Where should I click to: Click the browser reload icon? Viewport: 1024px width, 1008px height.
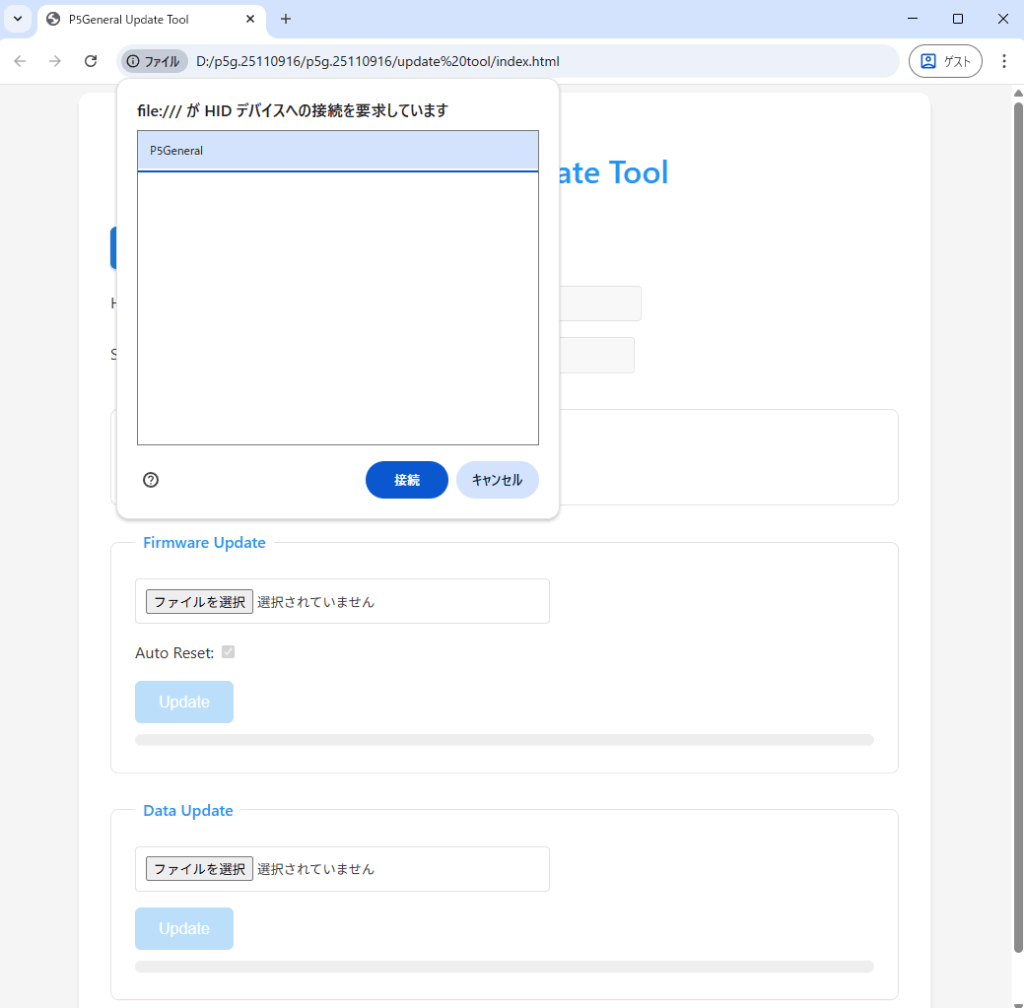point(90,61)
